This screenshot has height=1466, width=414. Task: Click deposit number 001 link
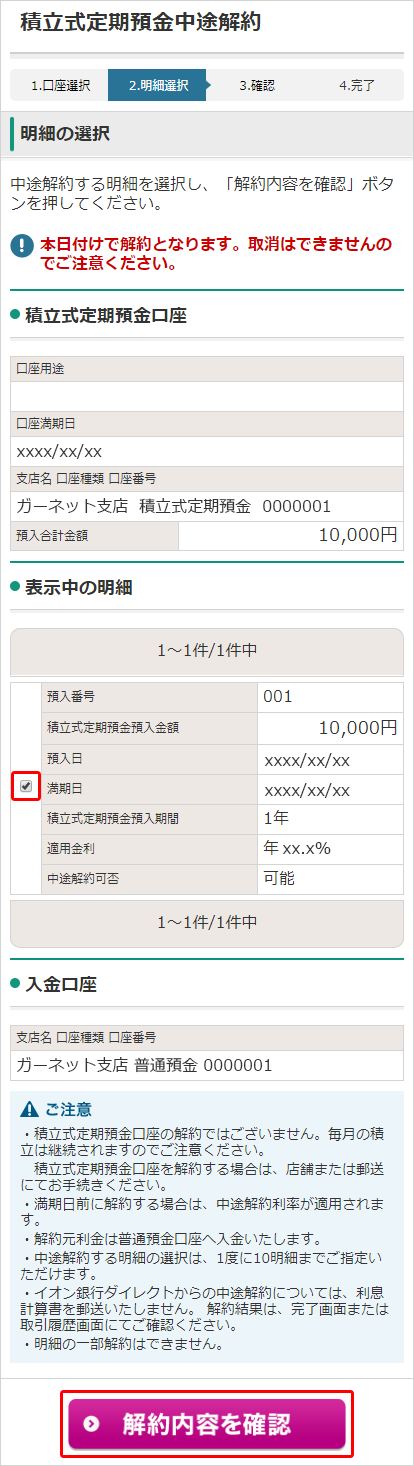click(x=277, y=696)
